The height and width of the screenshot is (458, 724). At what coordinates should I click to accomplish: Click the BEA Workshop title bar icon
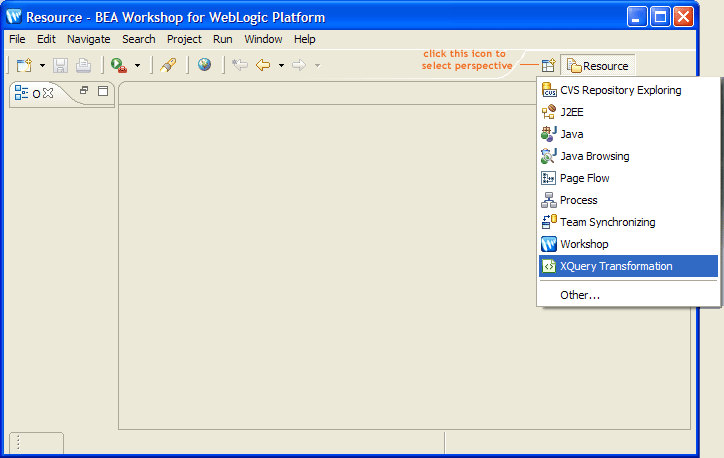tap(14, 17)
